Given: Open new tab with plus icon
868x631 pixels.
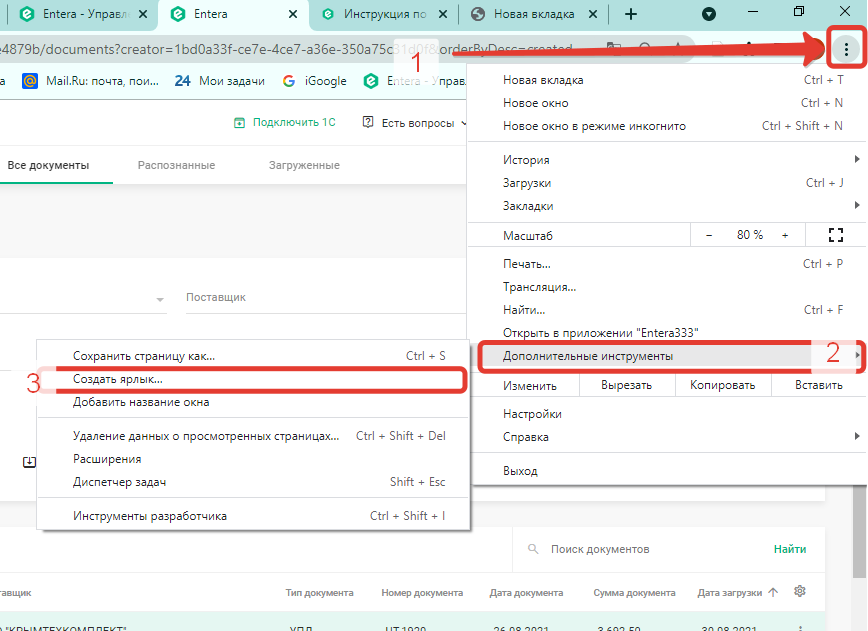Looking at the screenshot, I should tap(631, 14).
